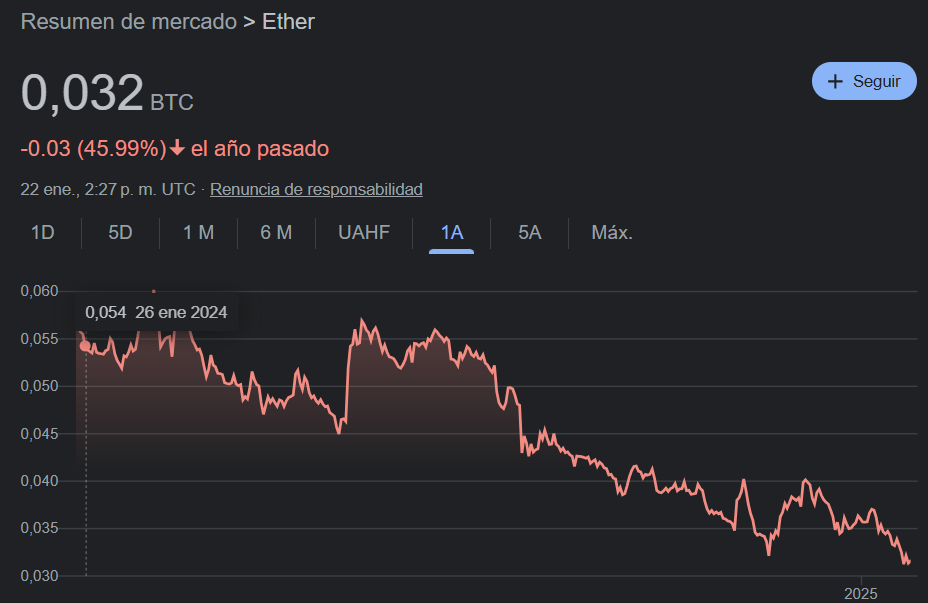Follow Ether with the Seguir button
The image size is (928, 603).
coord(864,81)
